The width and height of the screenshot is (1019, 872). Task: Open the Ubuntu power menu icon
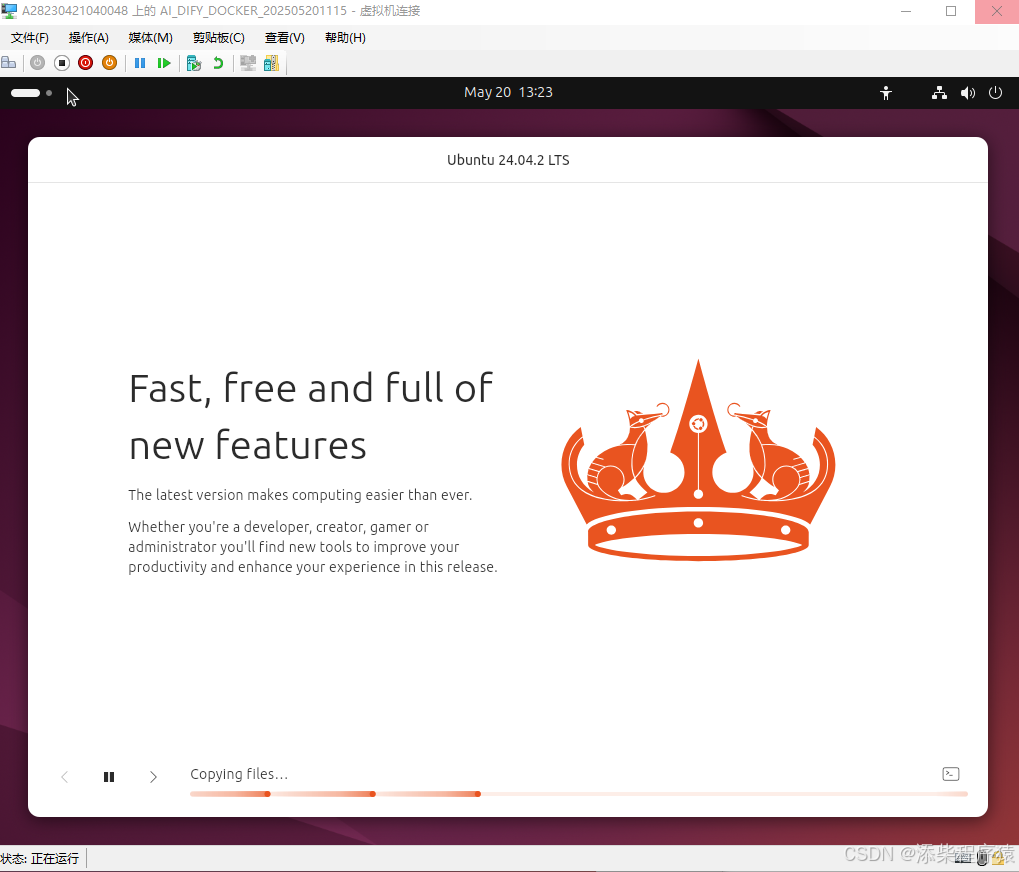(x=996, y=93)
